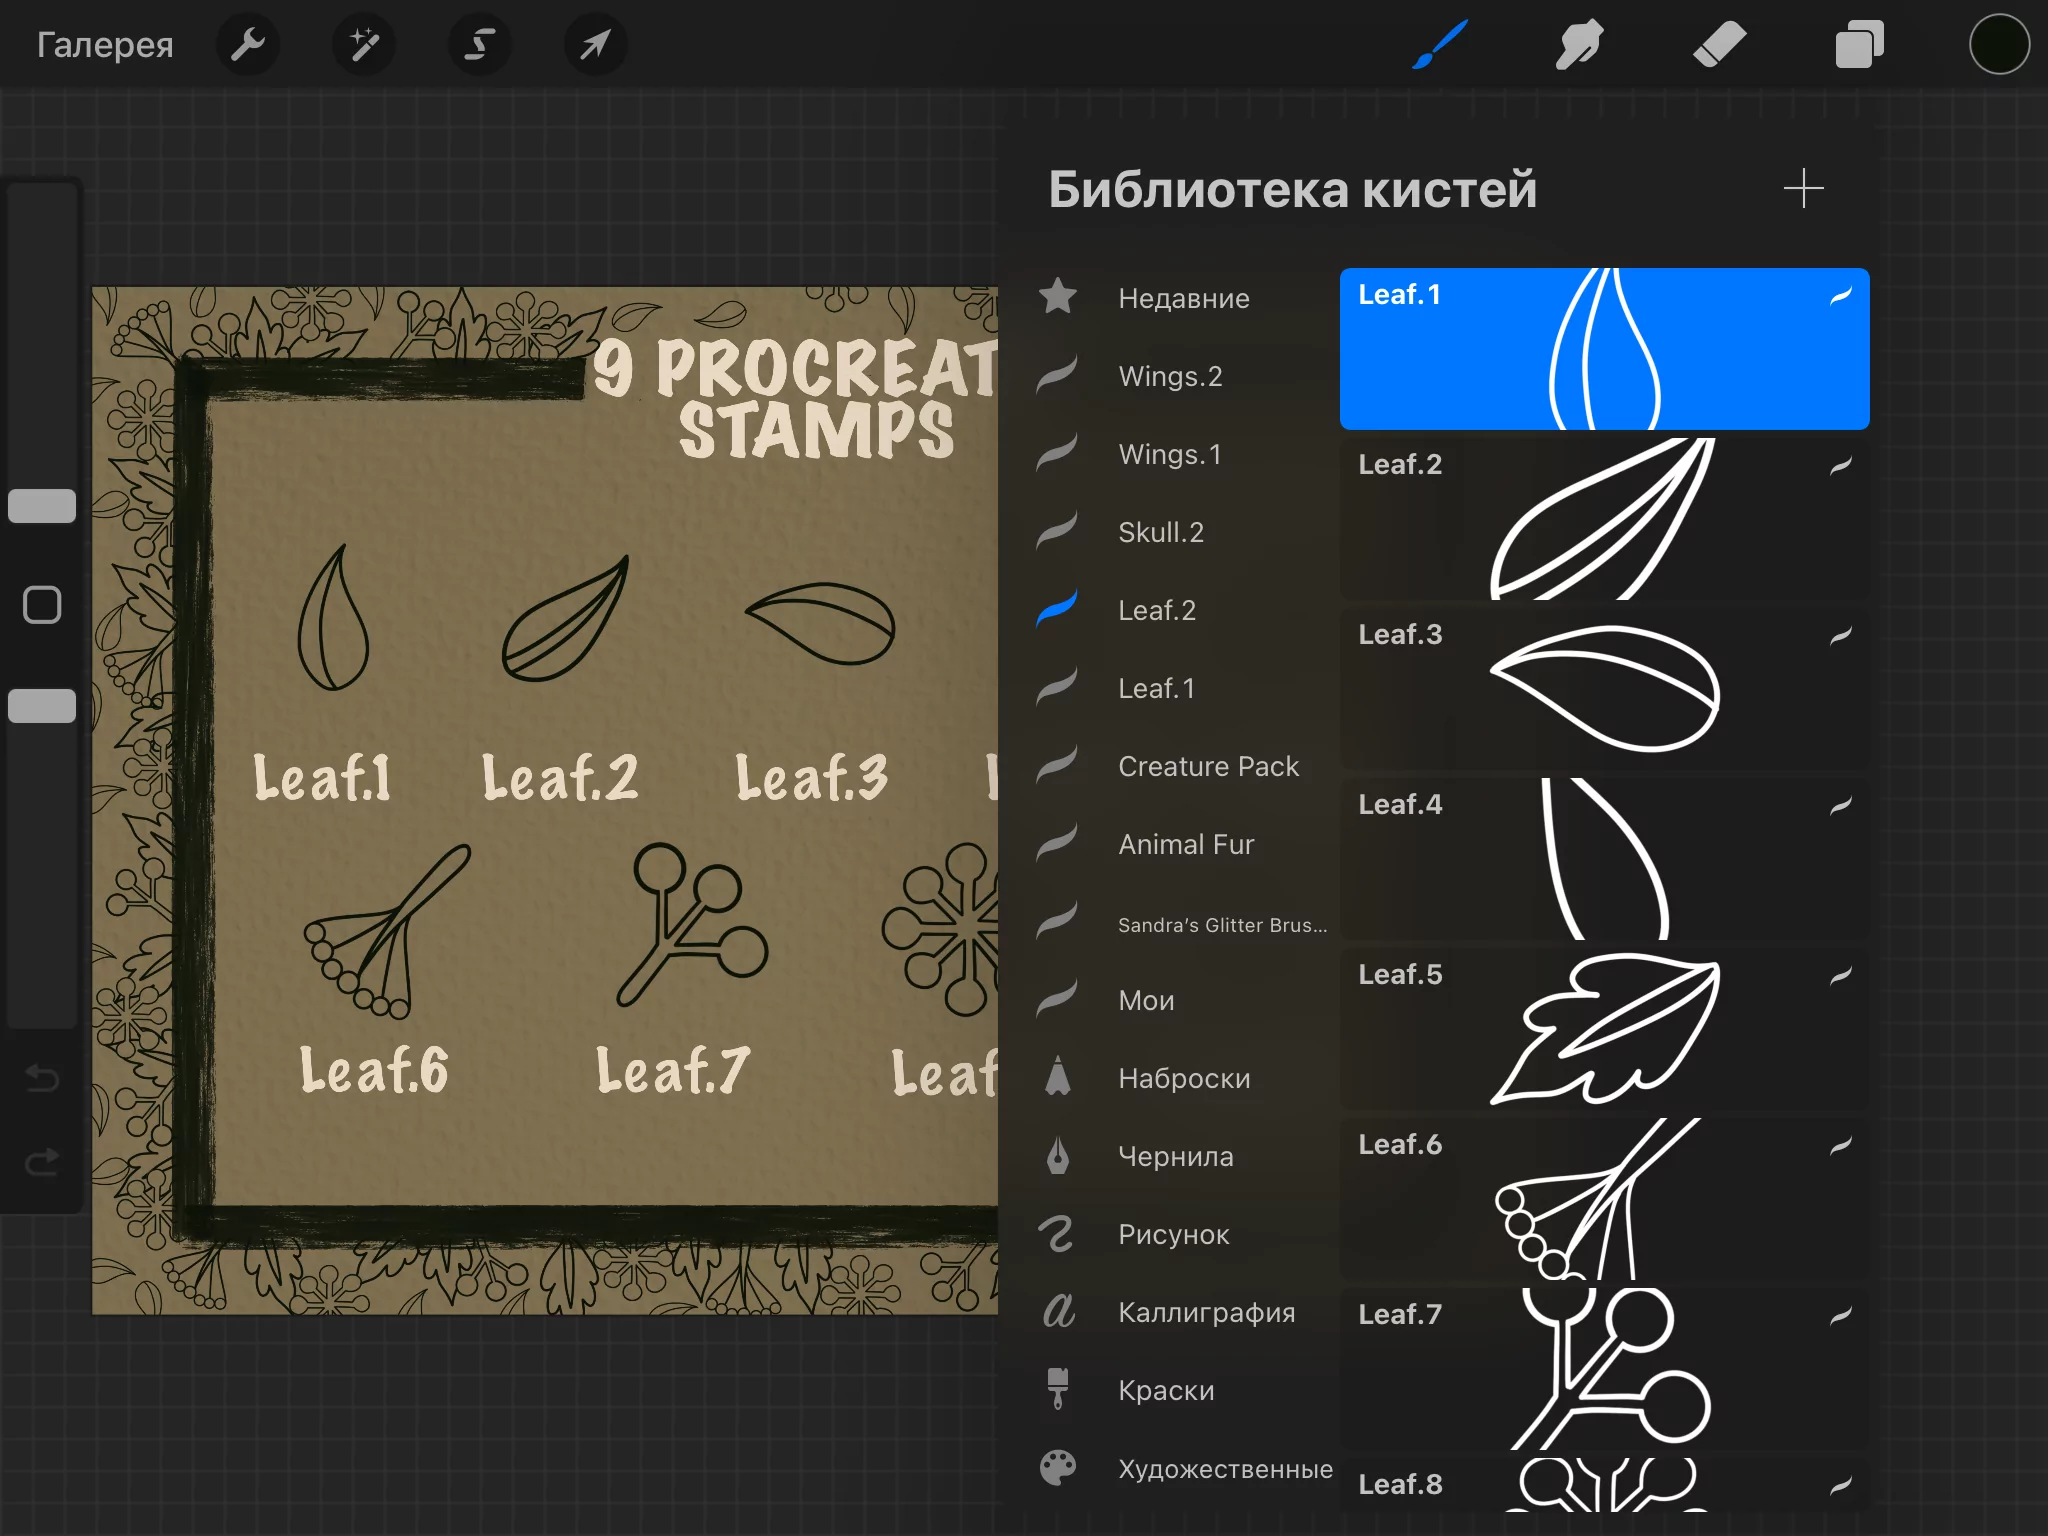Open the Чернила brush set

(1184, 1156)
